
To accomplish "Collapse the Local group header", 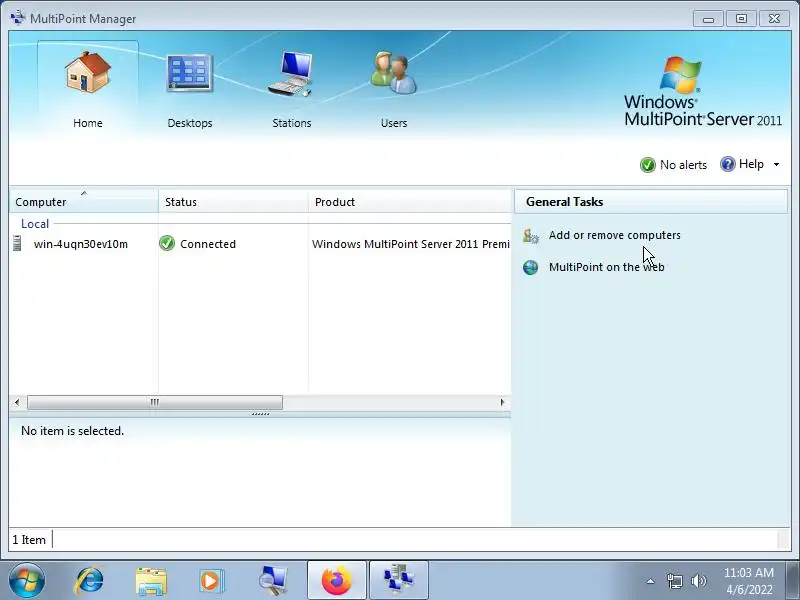I will 35,223.
